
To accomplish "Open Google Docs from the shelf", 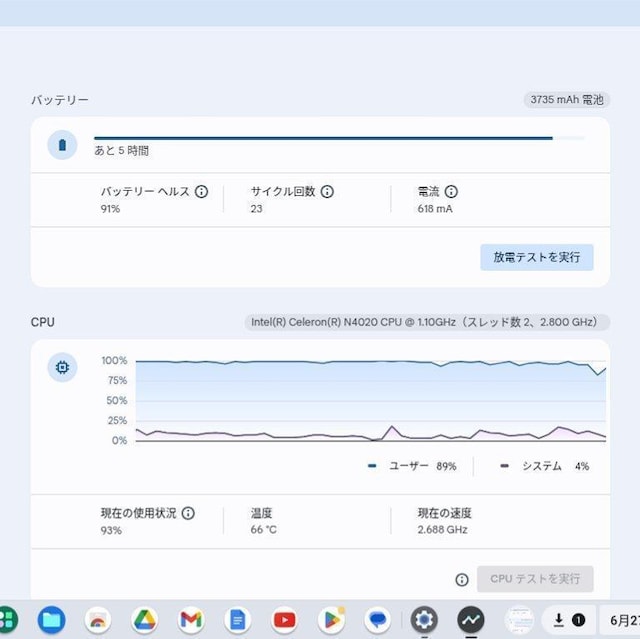I will 237,620.
